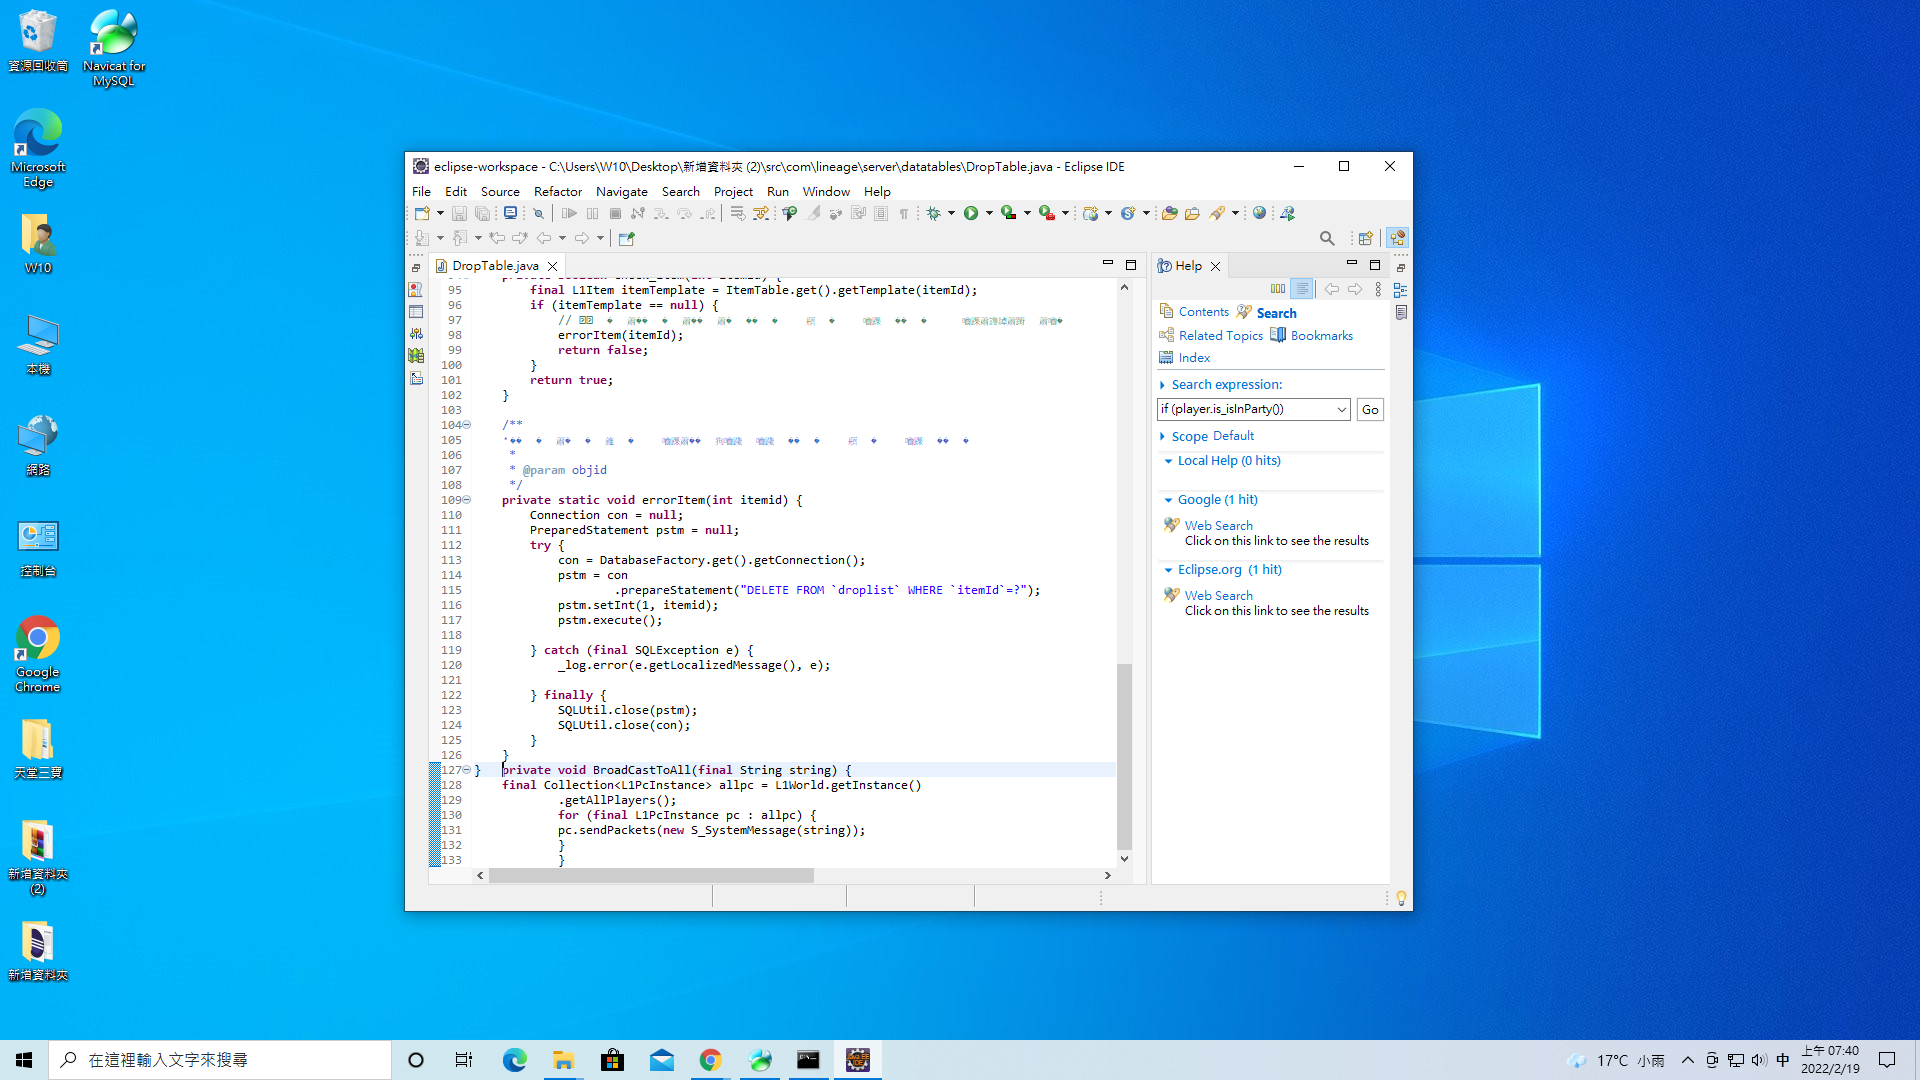Click the Debug bug icon
1920x1080 pixels.
tap(933, 213)
